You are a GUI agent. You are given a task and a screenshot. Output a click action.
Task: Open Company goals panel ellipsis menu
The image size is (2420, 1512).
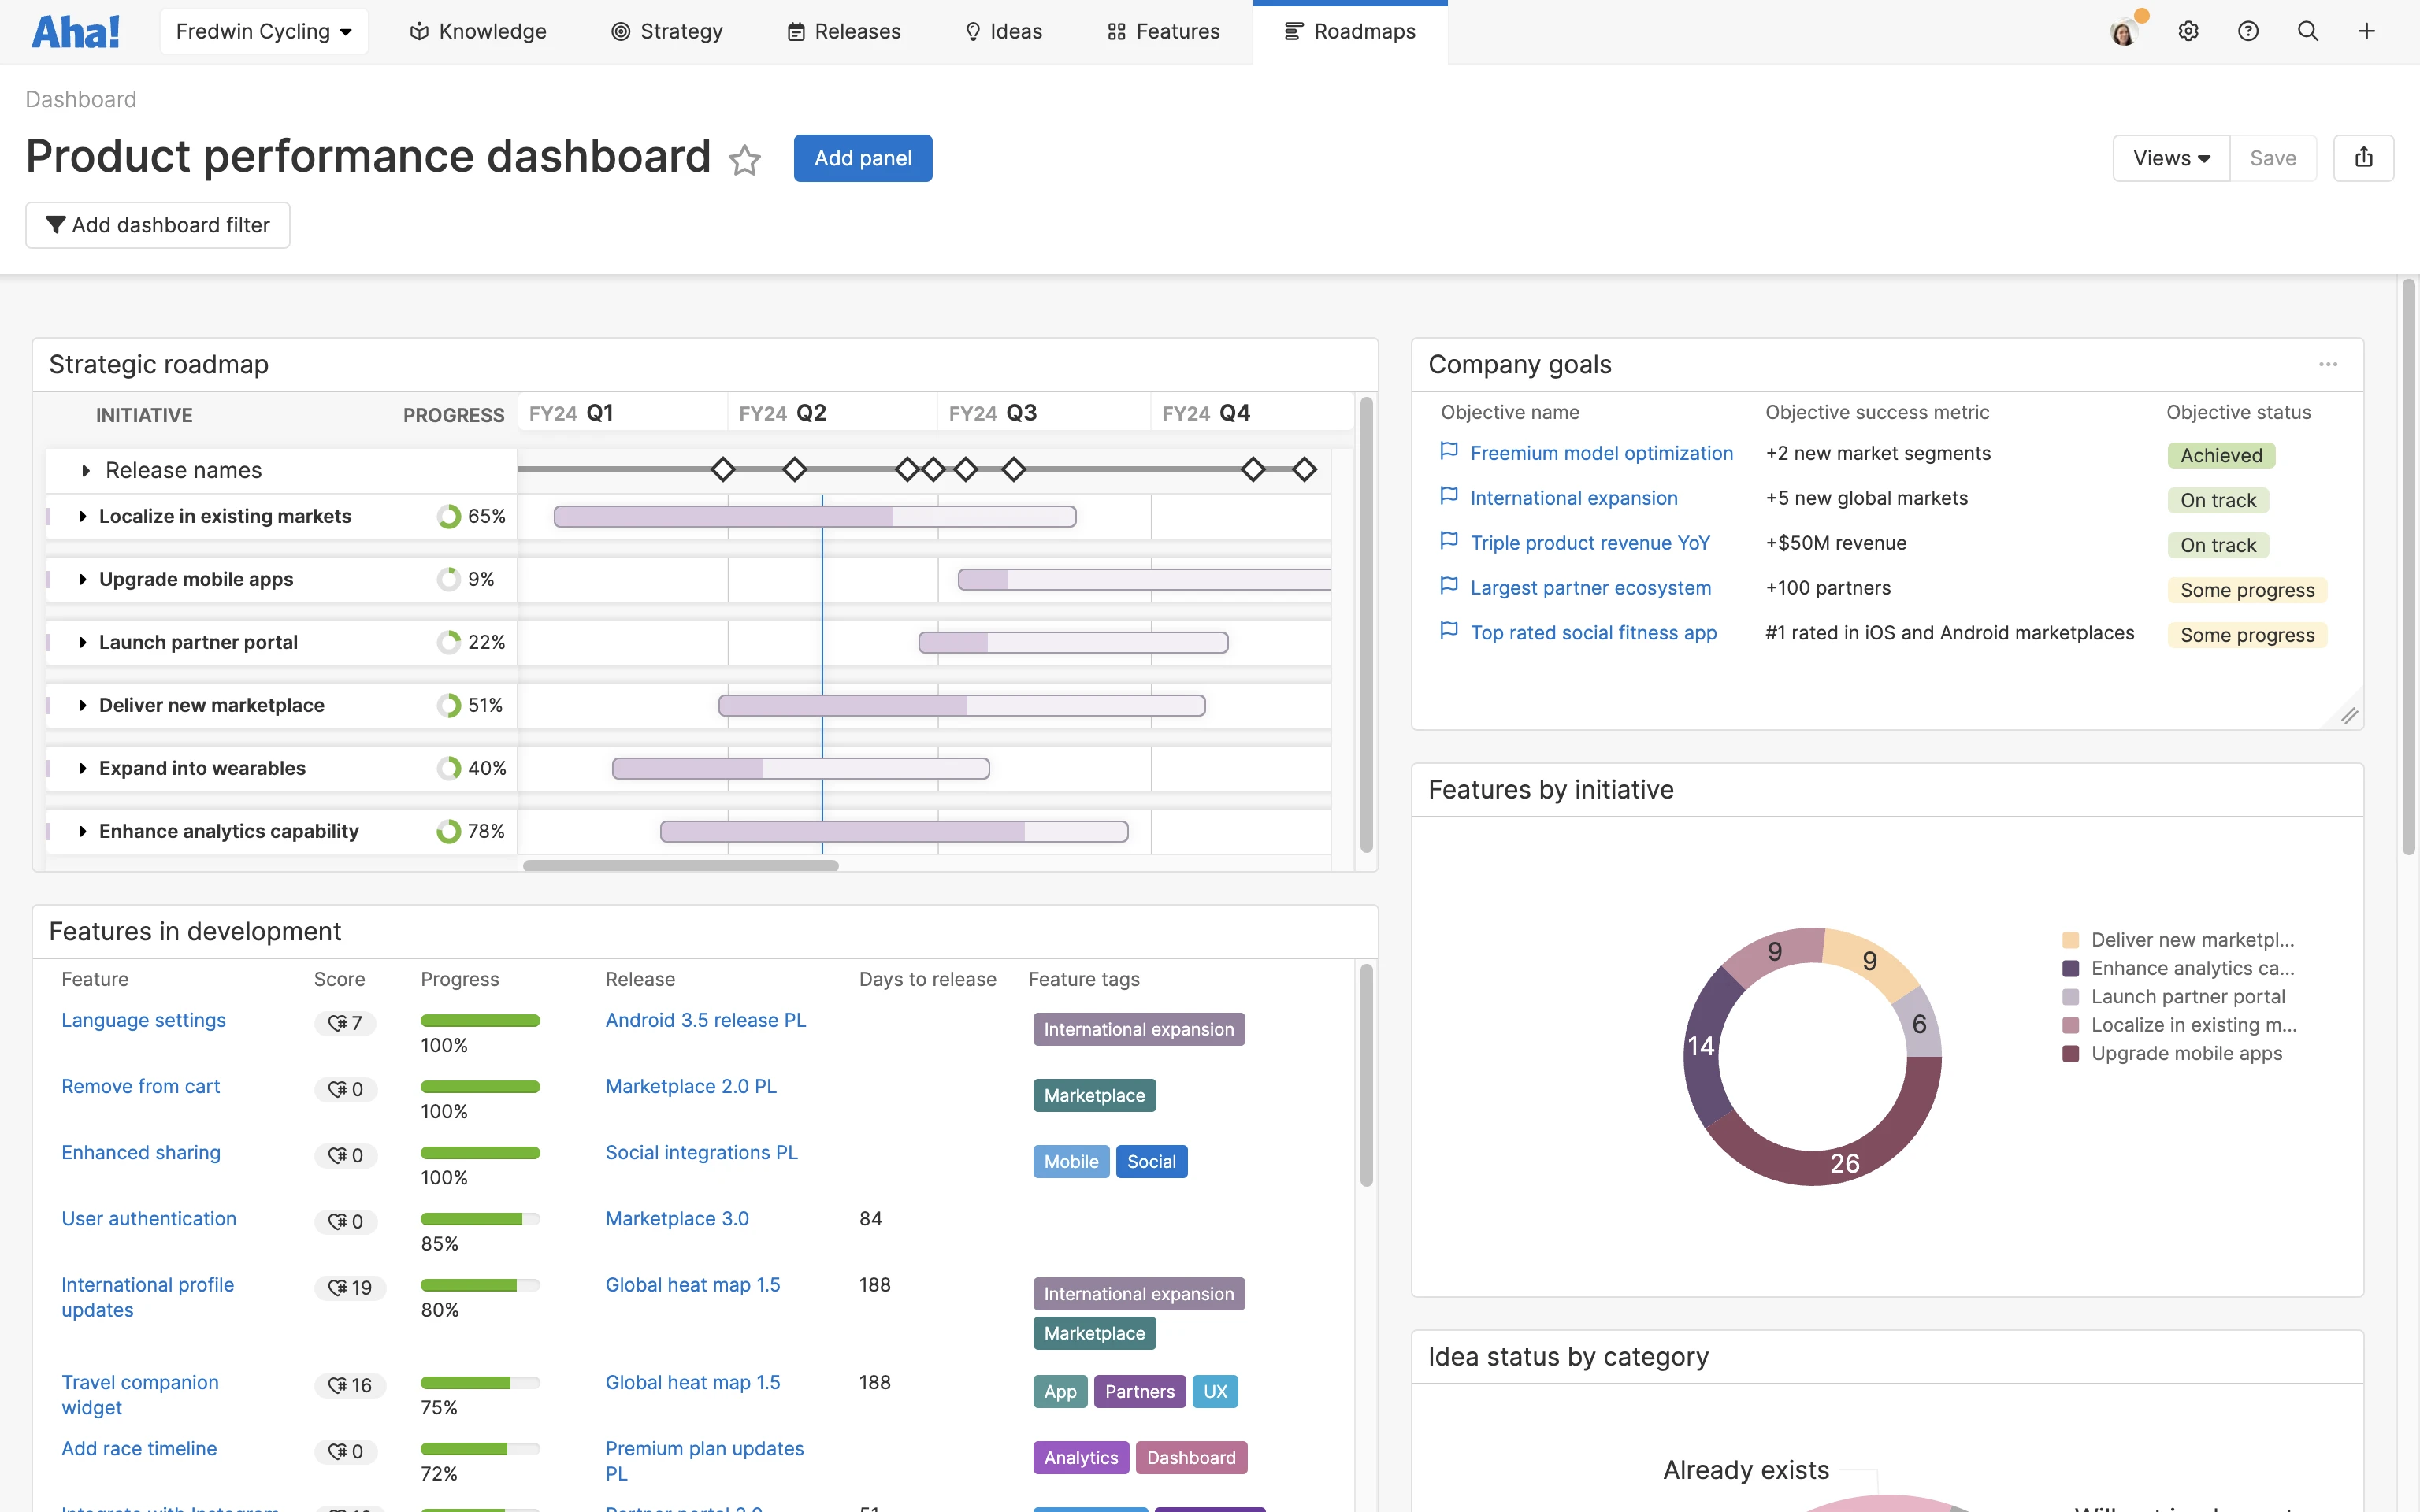[2328, 364]
